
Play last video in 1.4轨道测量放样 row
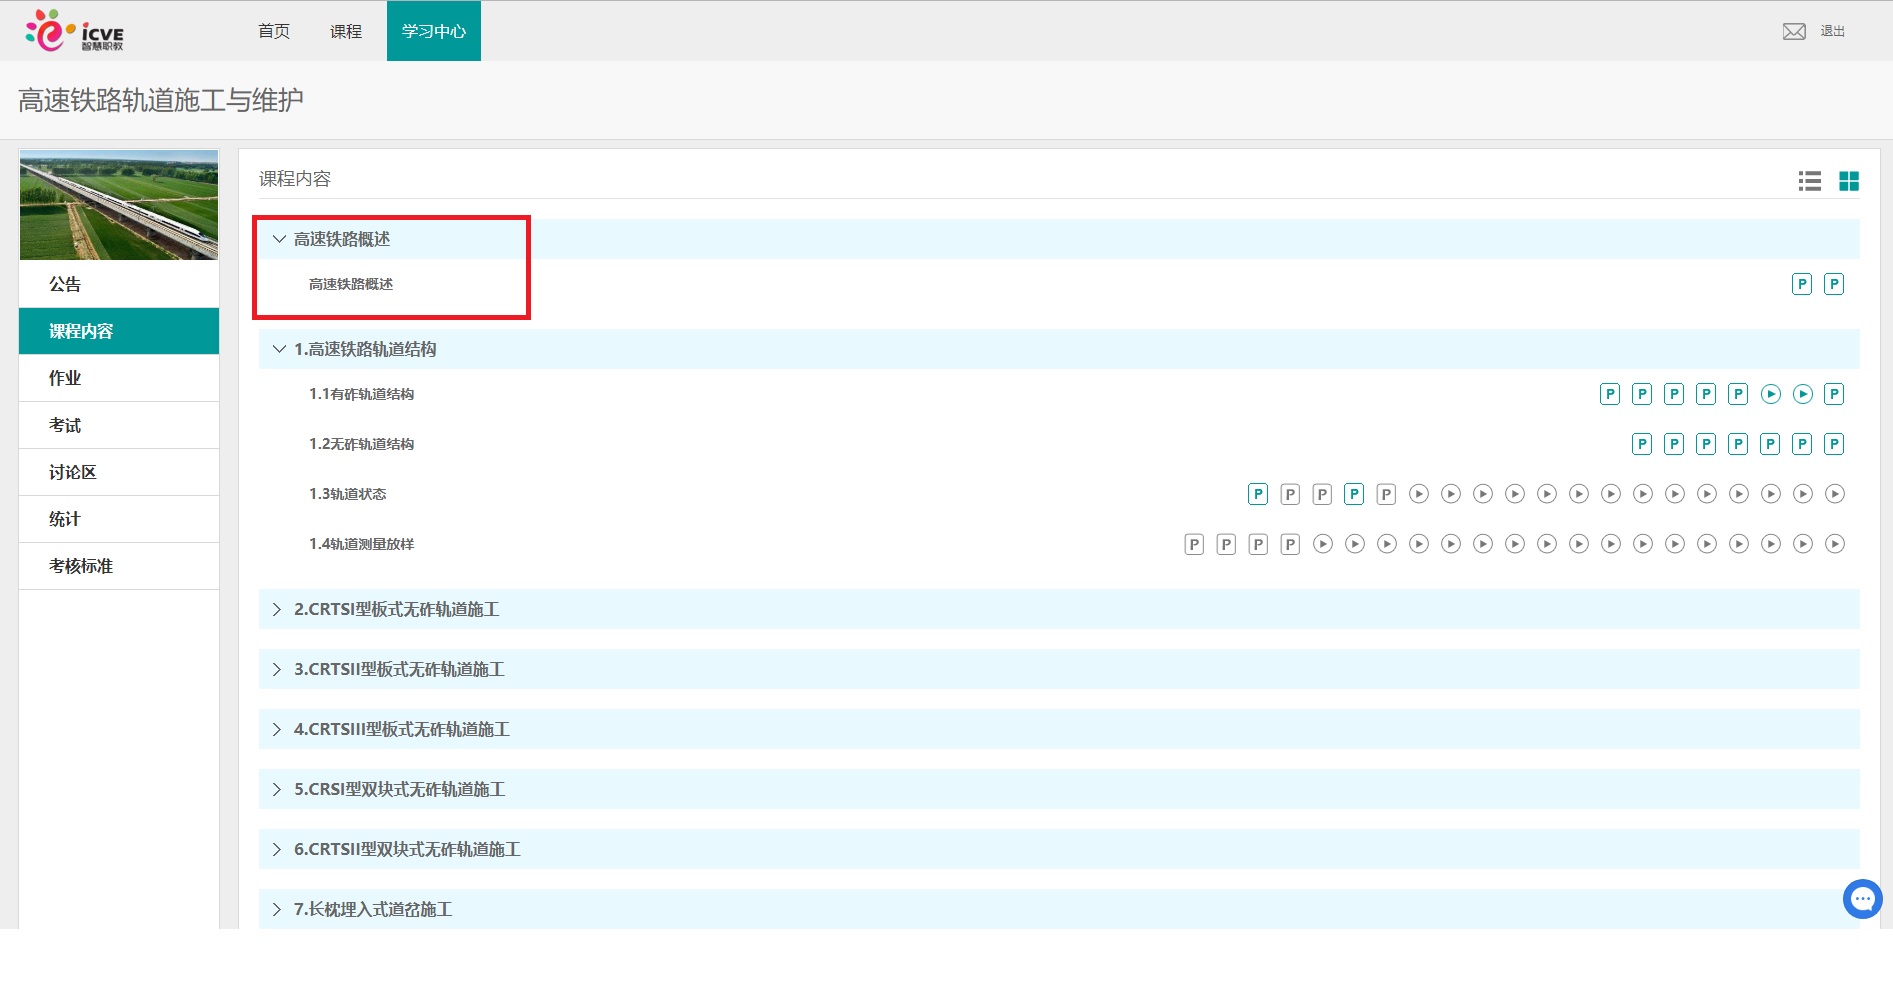point(1835,544)
